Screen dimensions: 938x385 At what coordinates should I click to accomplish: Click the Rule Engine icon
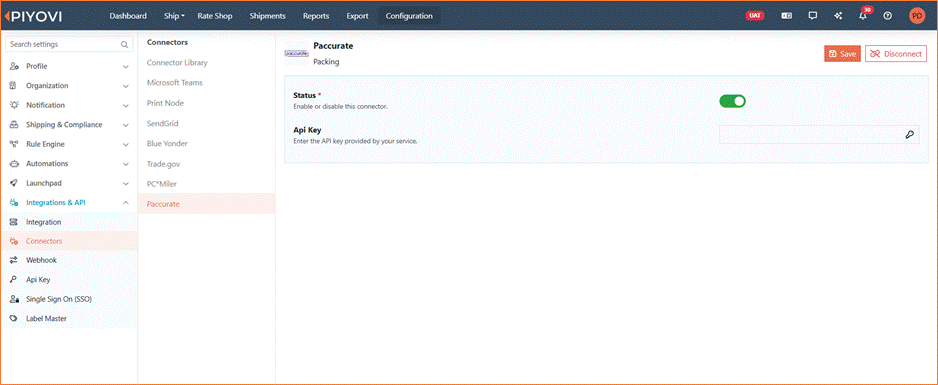[x=14, y=144]
